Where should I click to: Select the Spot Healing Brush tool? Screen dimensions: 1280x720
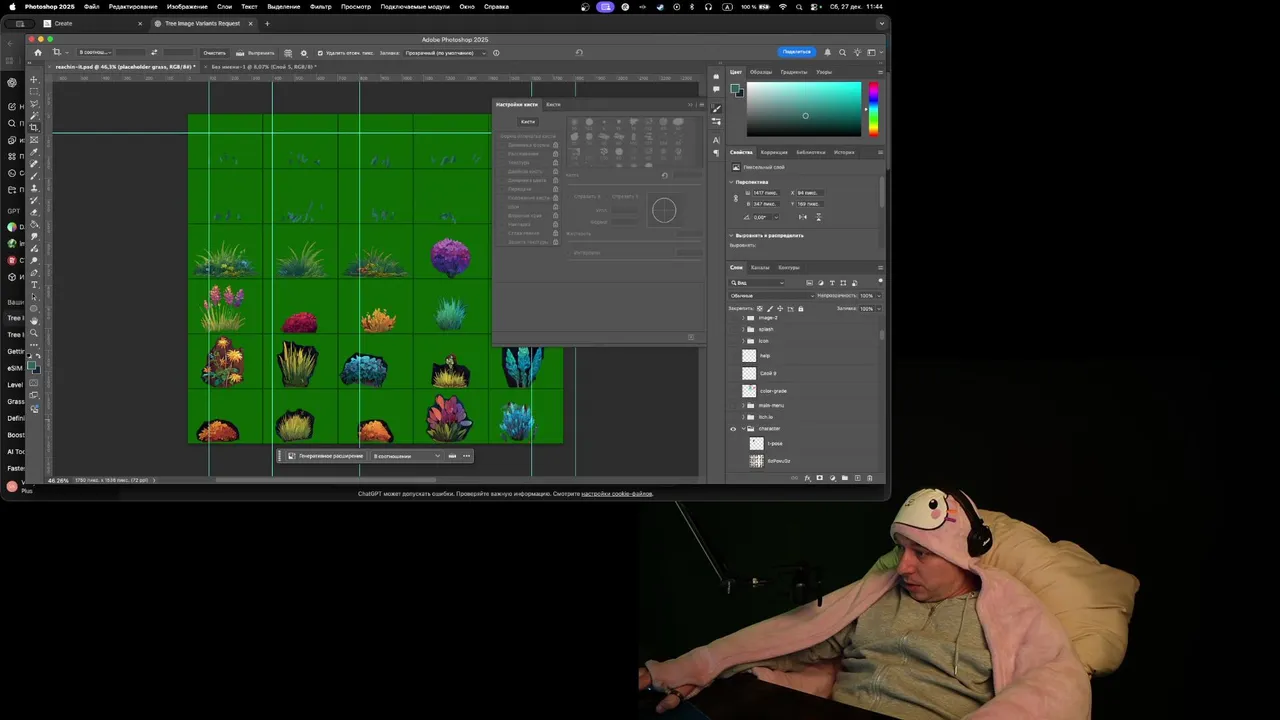point(34,163)
